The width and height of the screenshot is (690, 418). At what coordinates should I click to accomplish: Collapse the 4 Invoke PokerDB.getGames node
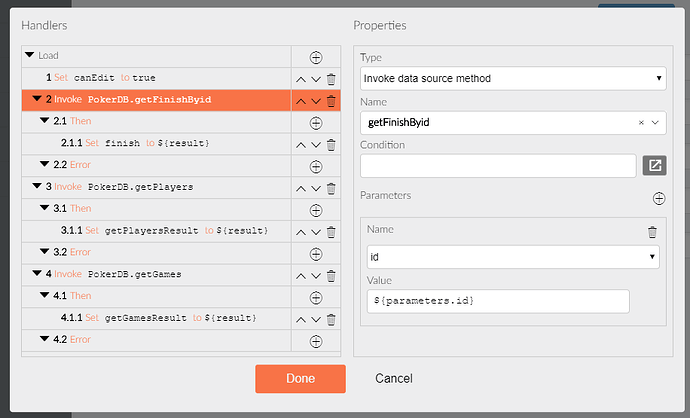coord(36,274)
